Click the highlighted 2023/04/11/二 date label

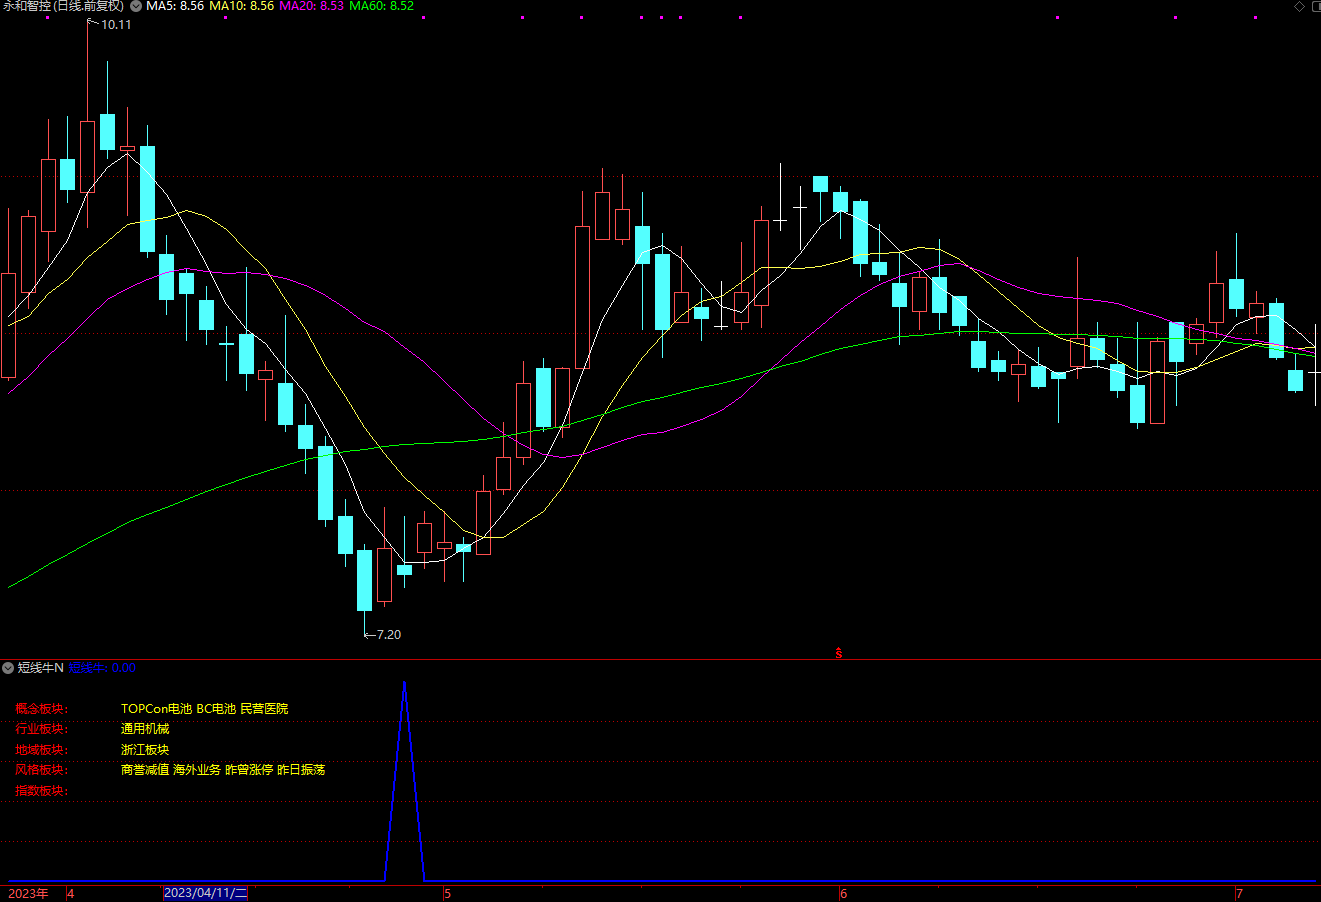[x=205, y=893]
